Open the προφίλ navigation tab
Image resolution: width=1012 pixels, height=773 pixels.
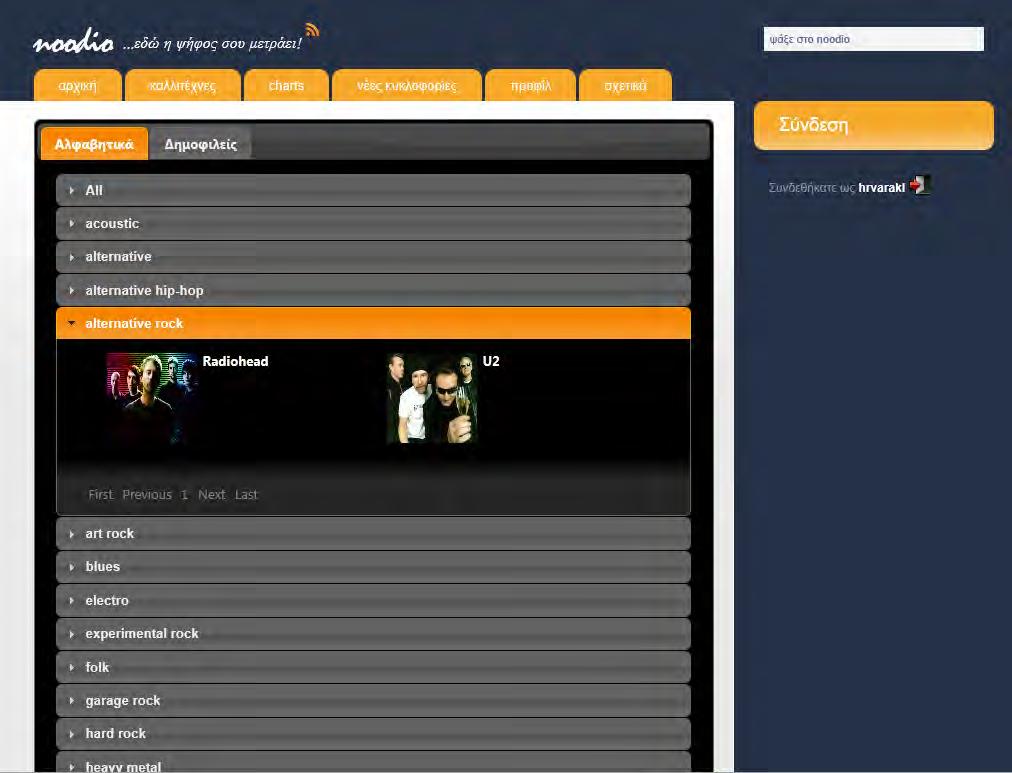point(530,85)
